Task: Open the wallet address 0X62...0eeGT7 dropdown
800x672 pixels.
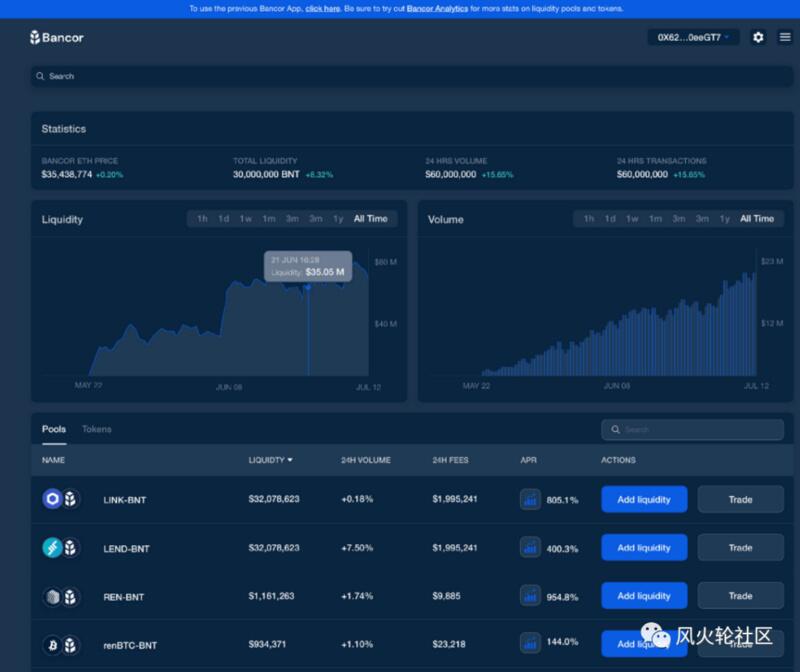Action: [693, 37]
